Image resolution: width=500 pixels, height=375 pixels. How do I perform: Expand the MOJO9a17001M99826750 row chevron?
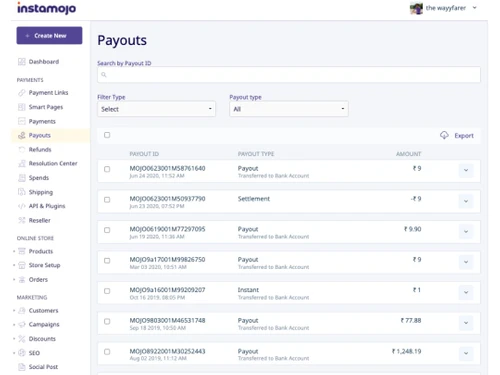pos(466,262)
